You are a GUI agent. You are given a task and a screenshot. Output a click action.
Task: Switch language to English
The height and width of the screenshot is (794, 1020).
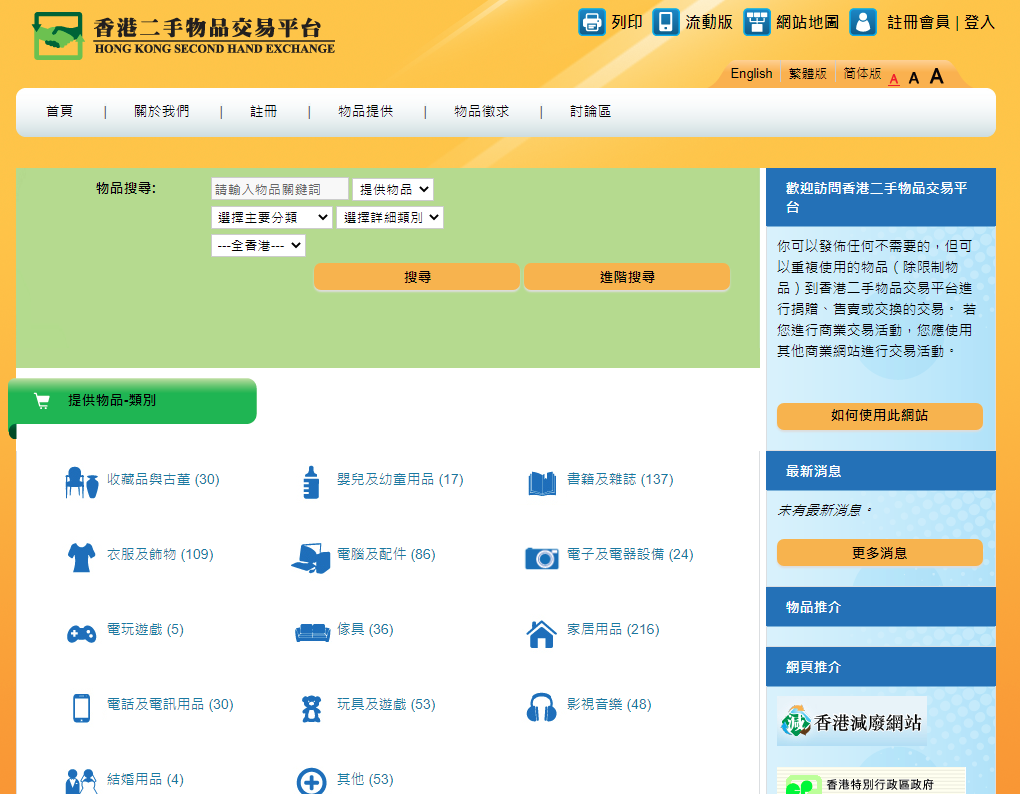point(751,74)
